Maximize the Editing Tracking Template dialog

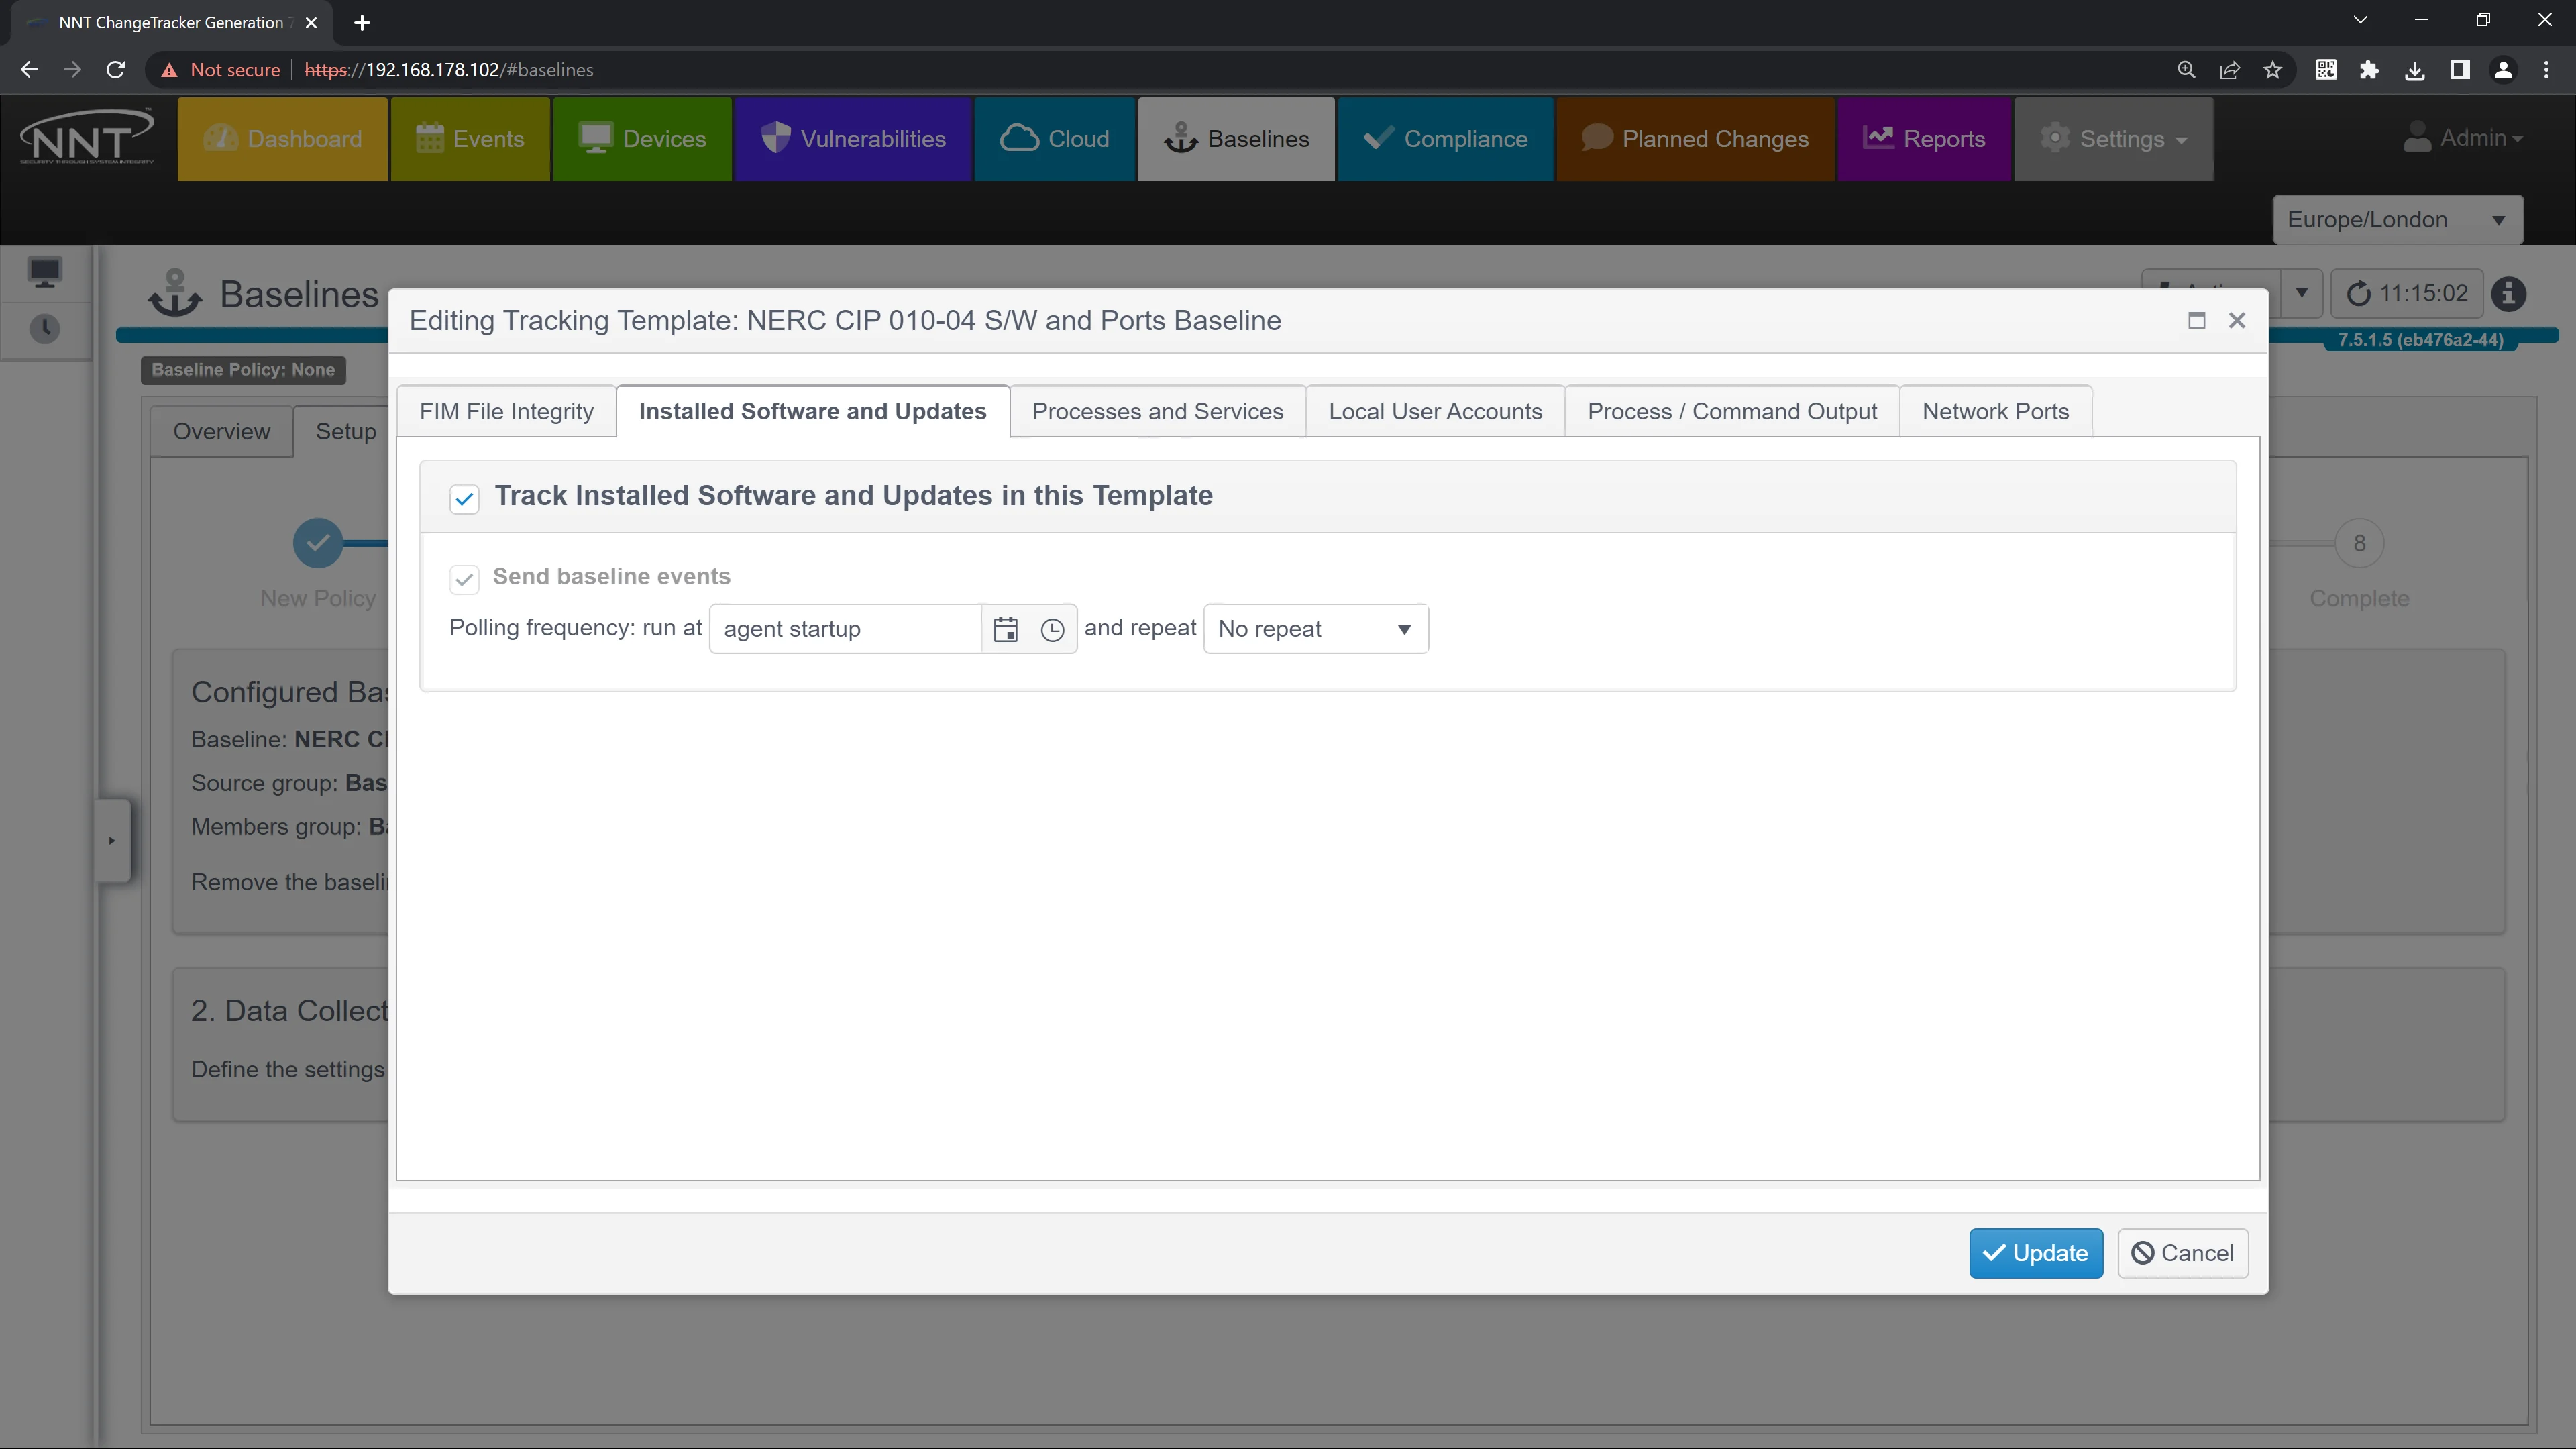[x=2196, y=320]
